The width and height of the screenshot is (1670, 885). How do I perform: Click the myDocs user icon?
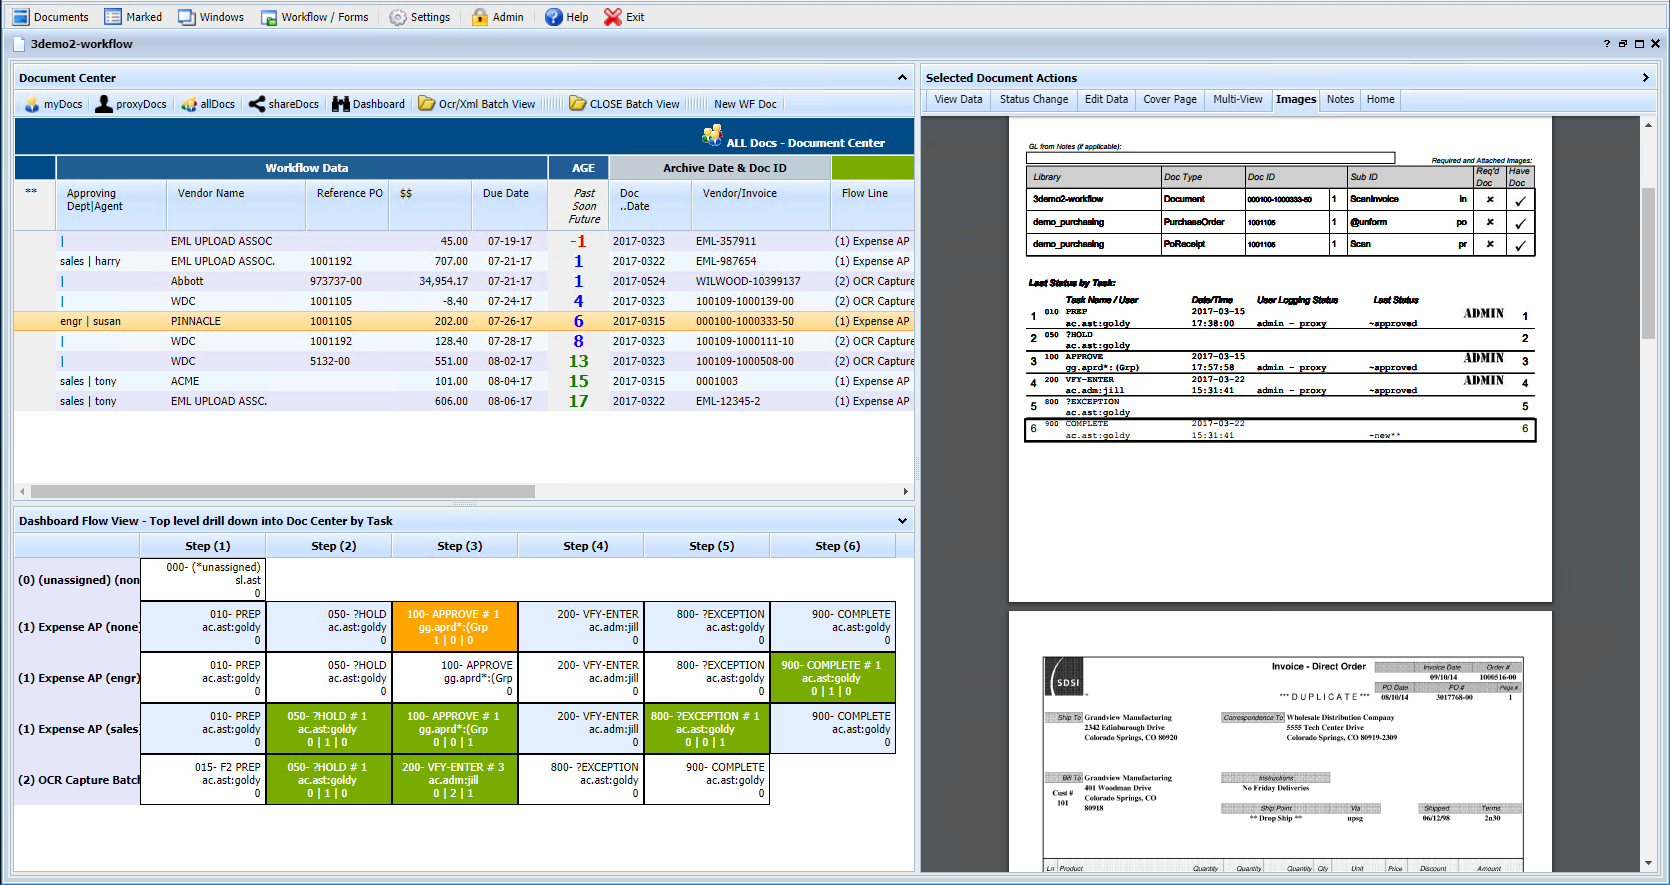point(32,104)
